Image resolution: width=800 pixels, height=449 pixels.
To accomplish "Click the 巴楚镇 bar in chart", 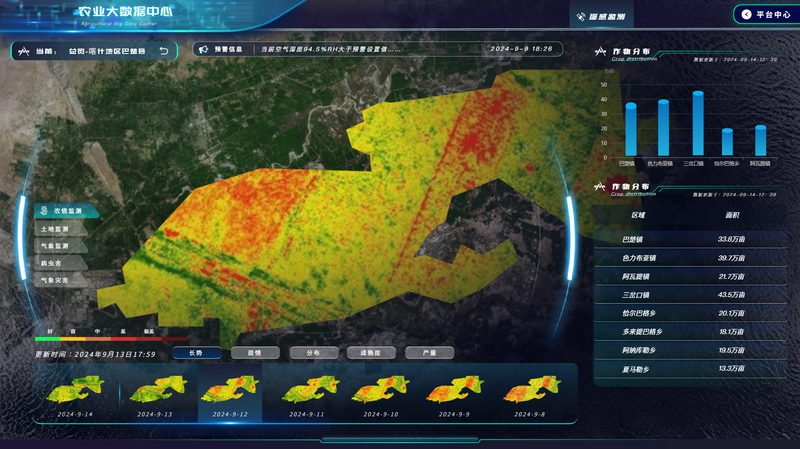I will 631,130.
